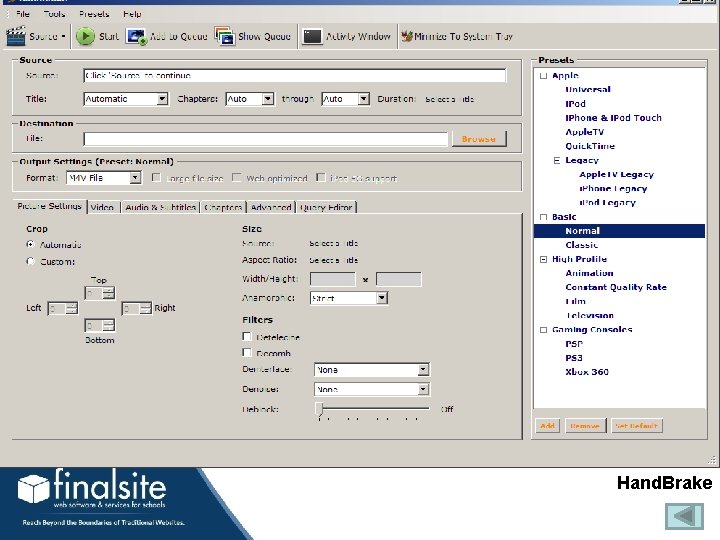Switch to the Video tab
The height and width of the screenshot is (540, 720).
(x=102, y=207)
